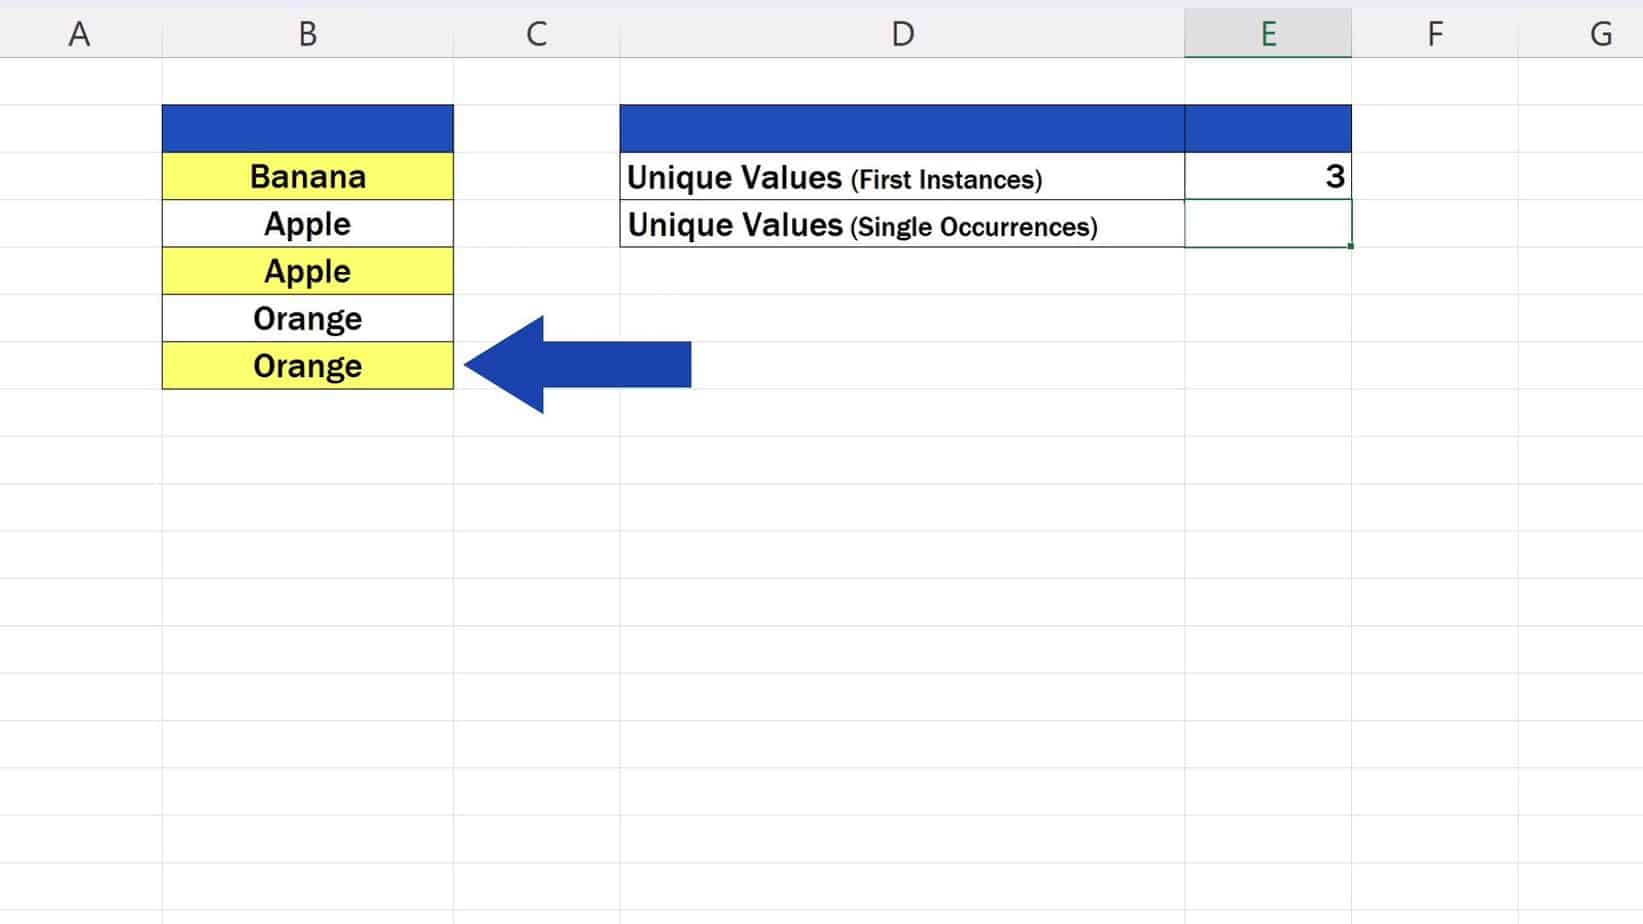
Task: Select the blue header bar above Unique Values
Action: click(x=902, y=128)
